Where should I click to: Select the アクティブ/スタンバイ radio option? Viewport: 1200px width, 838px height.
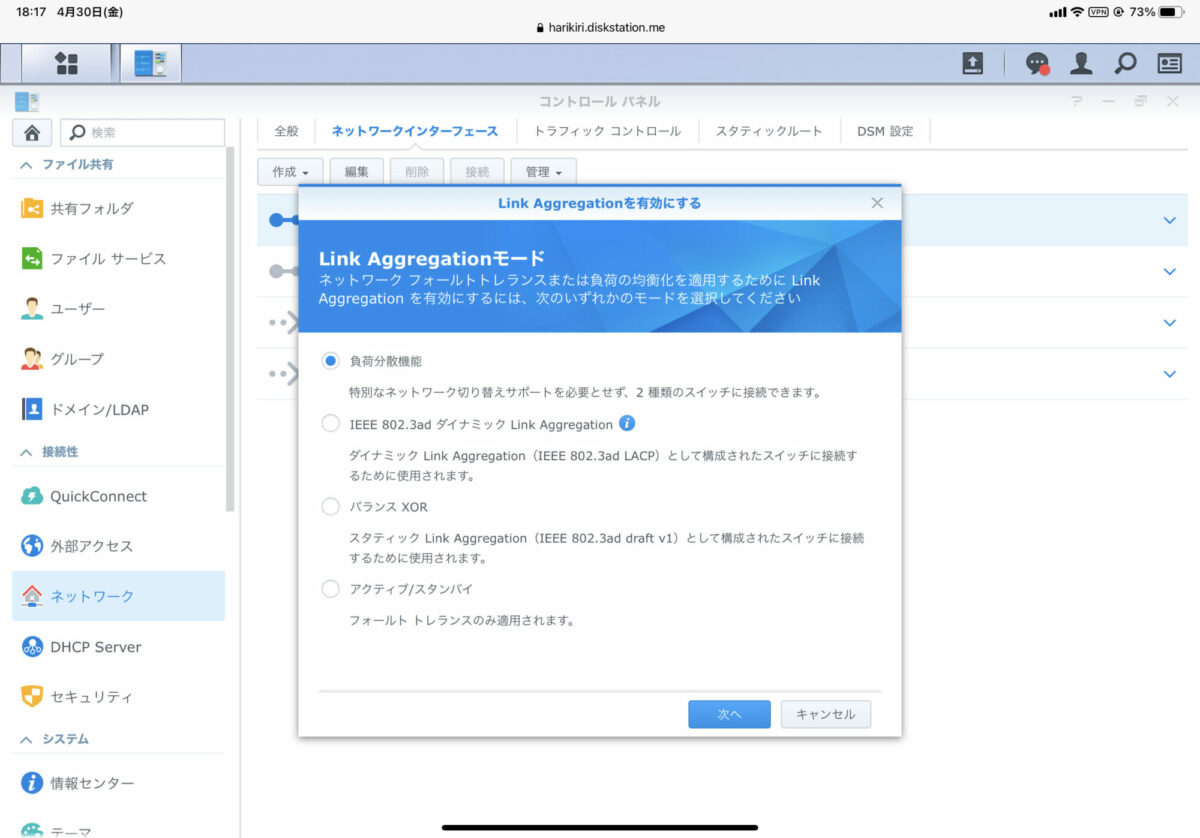click(x=330, y=589)
